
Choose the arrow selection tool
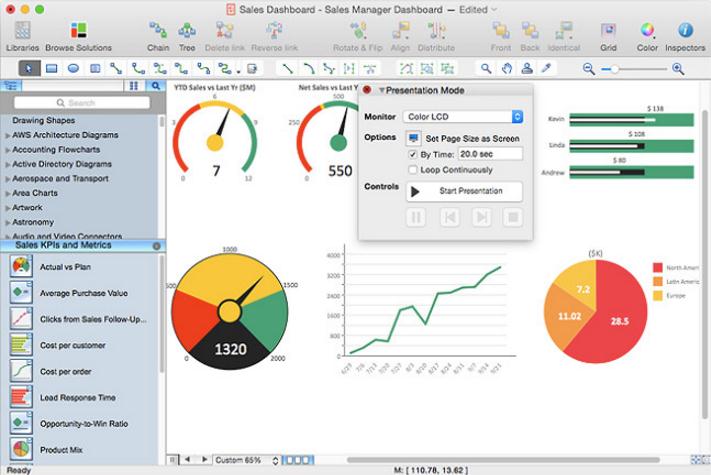coord(29,68)
